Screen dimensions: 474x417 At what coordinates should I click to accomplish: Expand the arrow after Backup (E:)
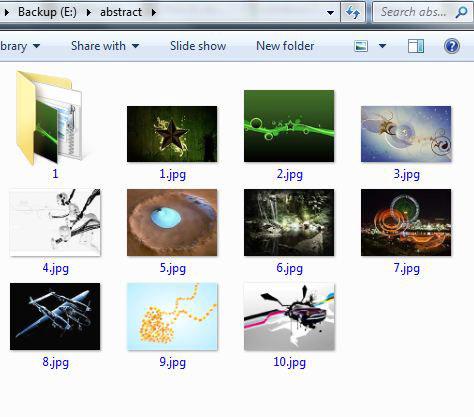coord(88,13)
